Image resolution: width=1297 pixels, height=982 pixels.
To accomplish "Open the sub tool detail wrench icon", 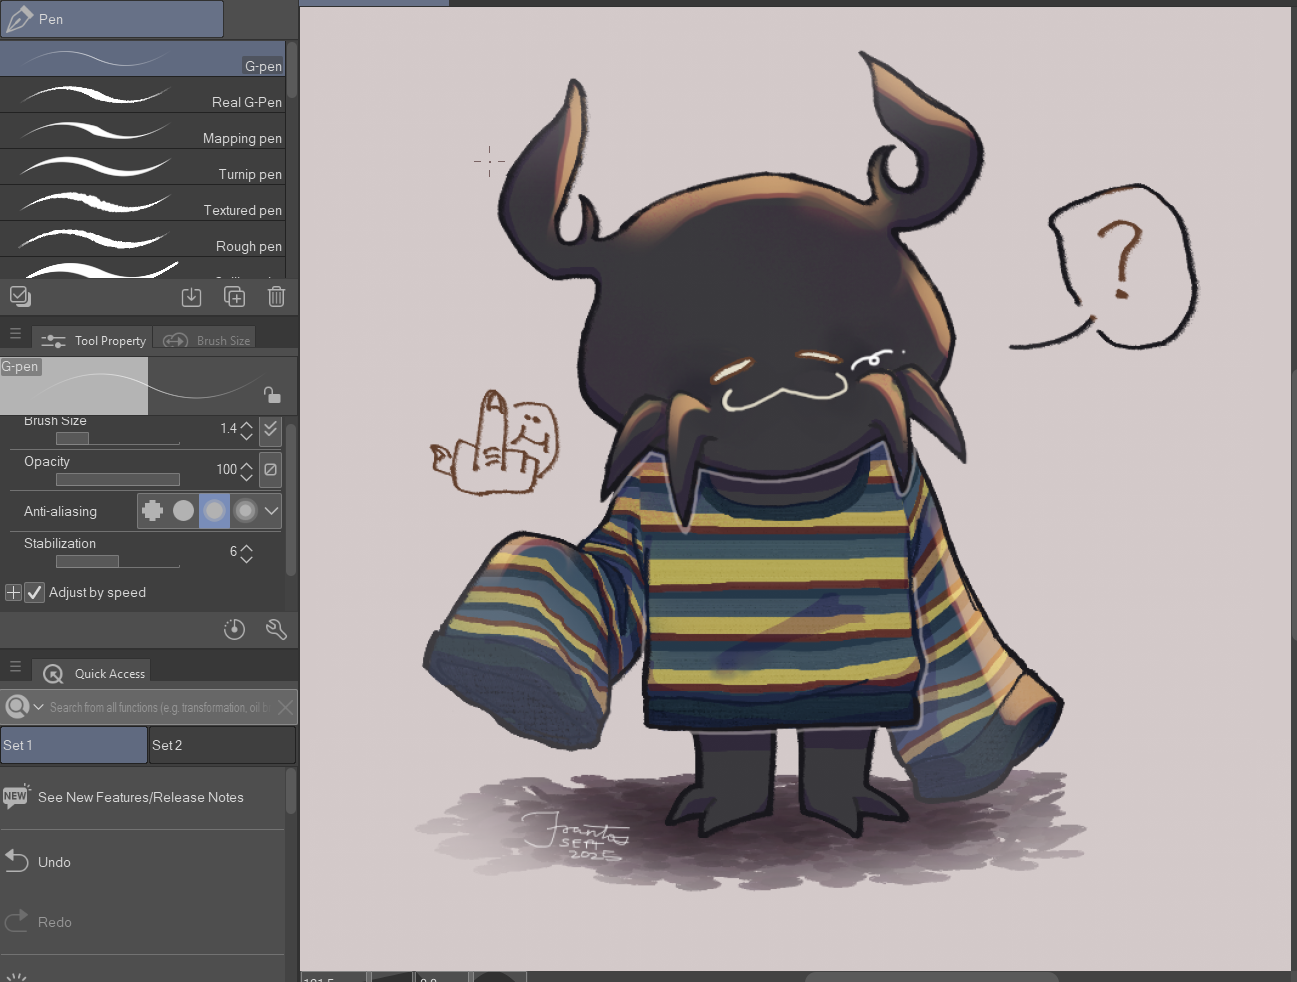I will (x=276, y=629).
